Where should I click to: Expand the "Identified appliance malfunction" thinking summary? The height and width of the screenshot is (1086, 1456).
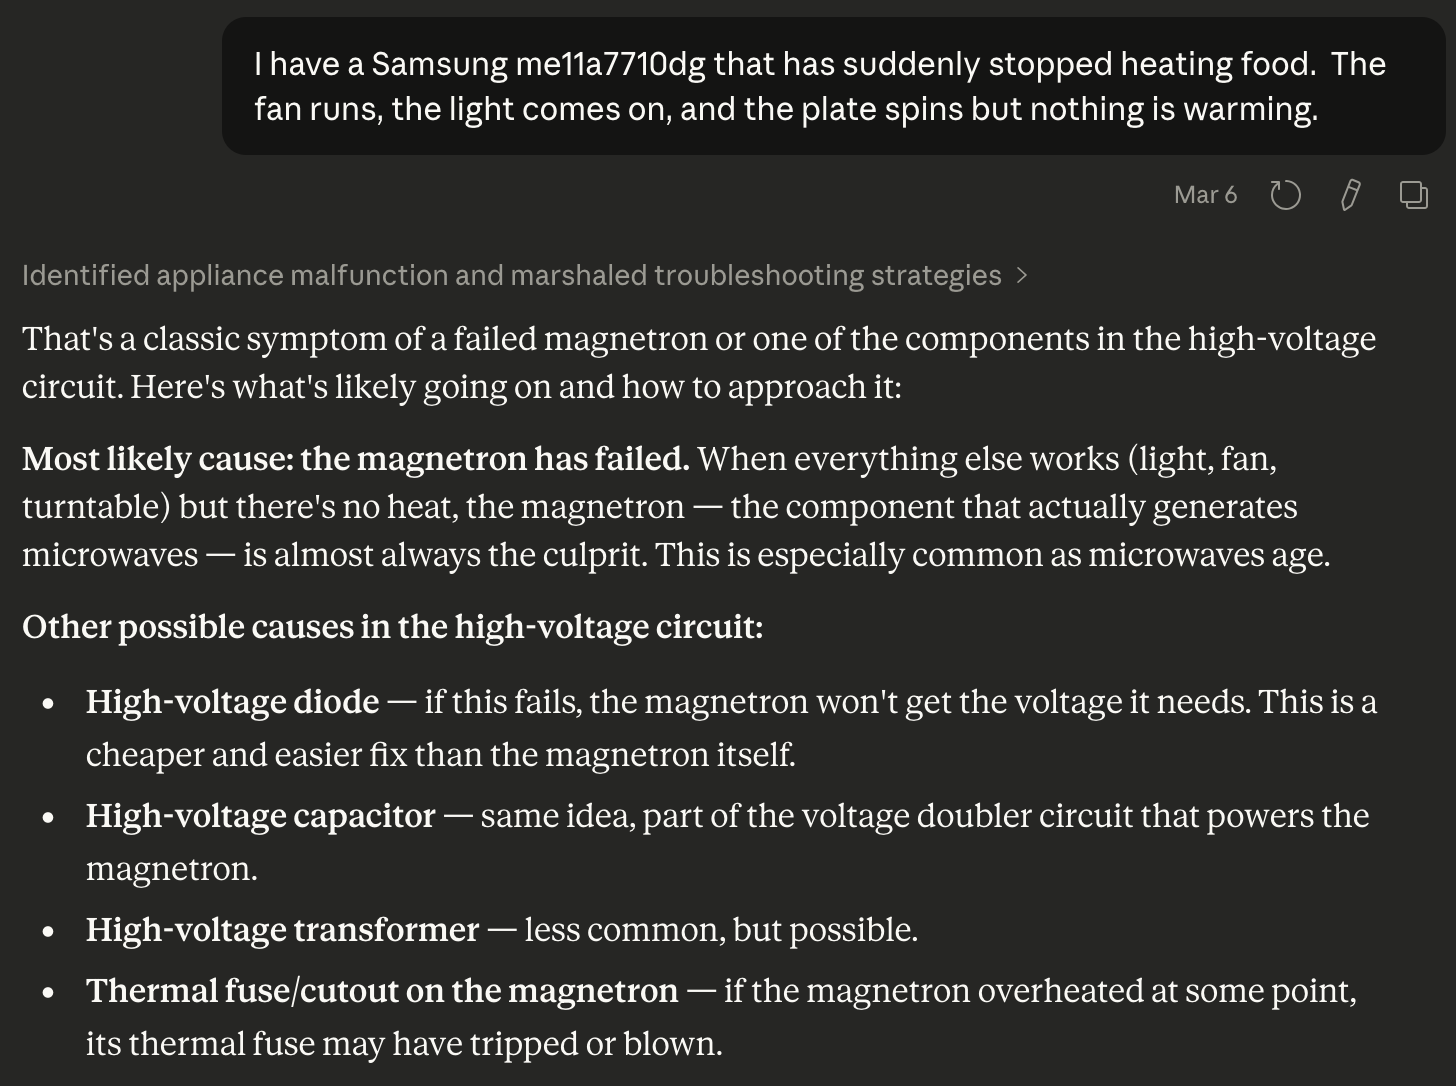point(511,275)
